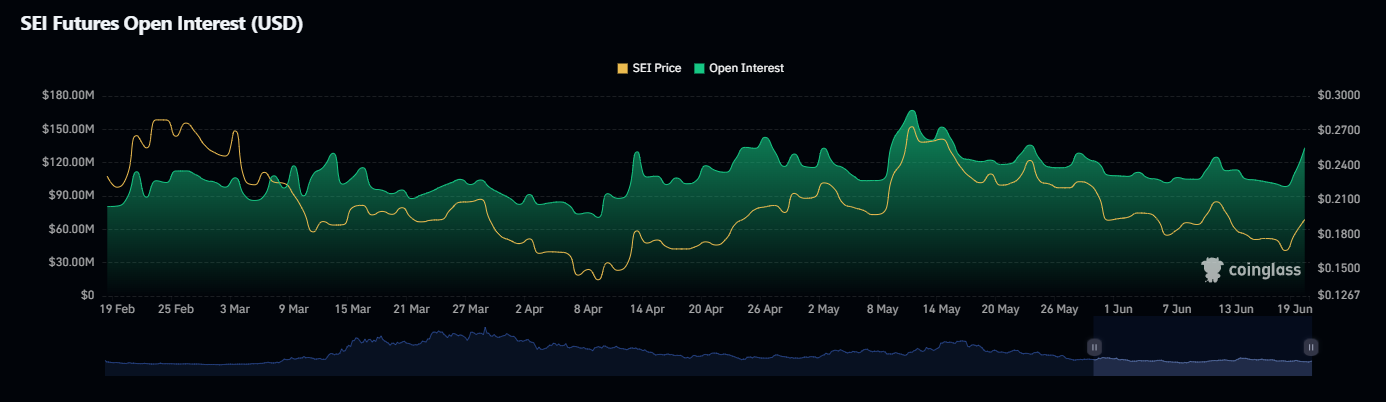1386x402 pixels.
Task: Click the $0.3000 right axis label
Action: (1340, 96)
